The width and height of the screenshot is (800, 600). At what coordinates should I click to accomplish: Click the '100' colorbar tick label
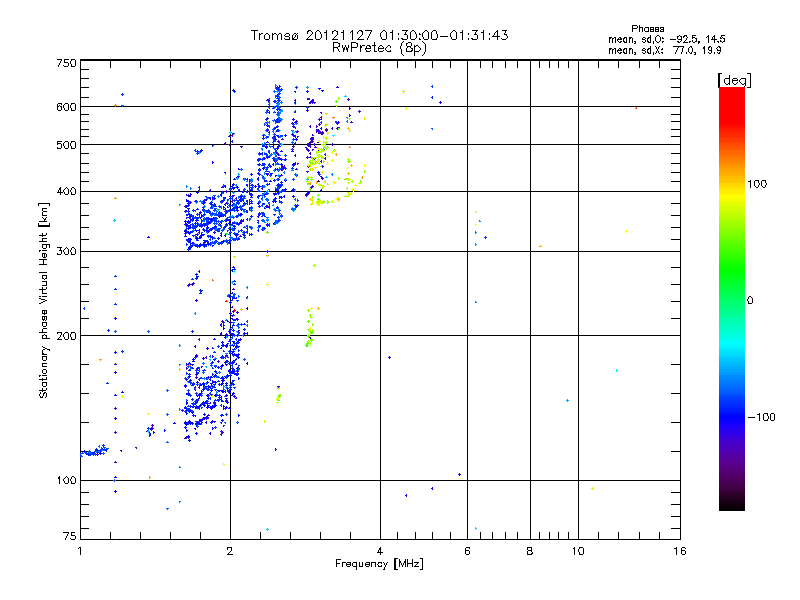click(x=757, y=184)
